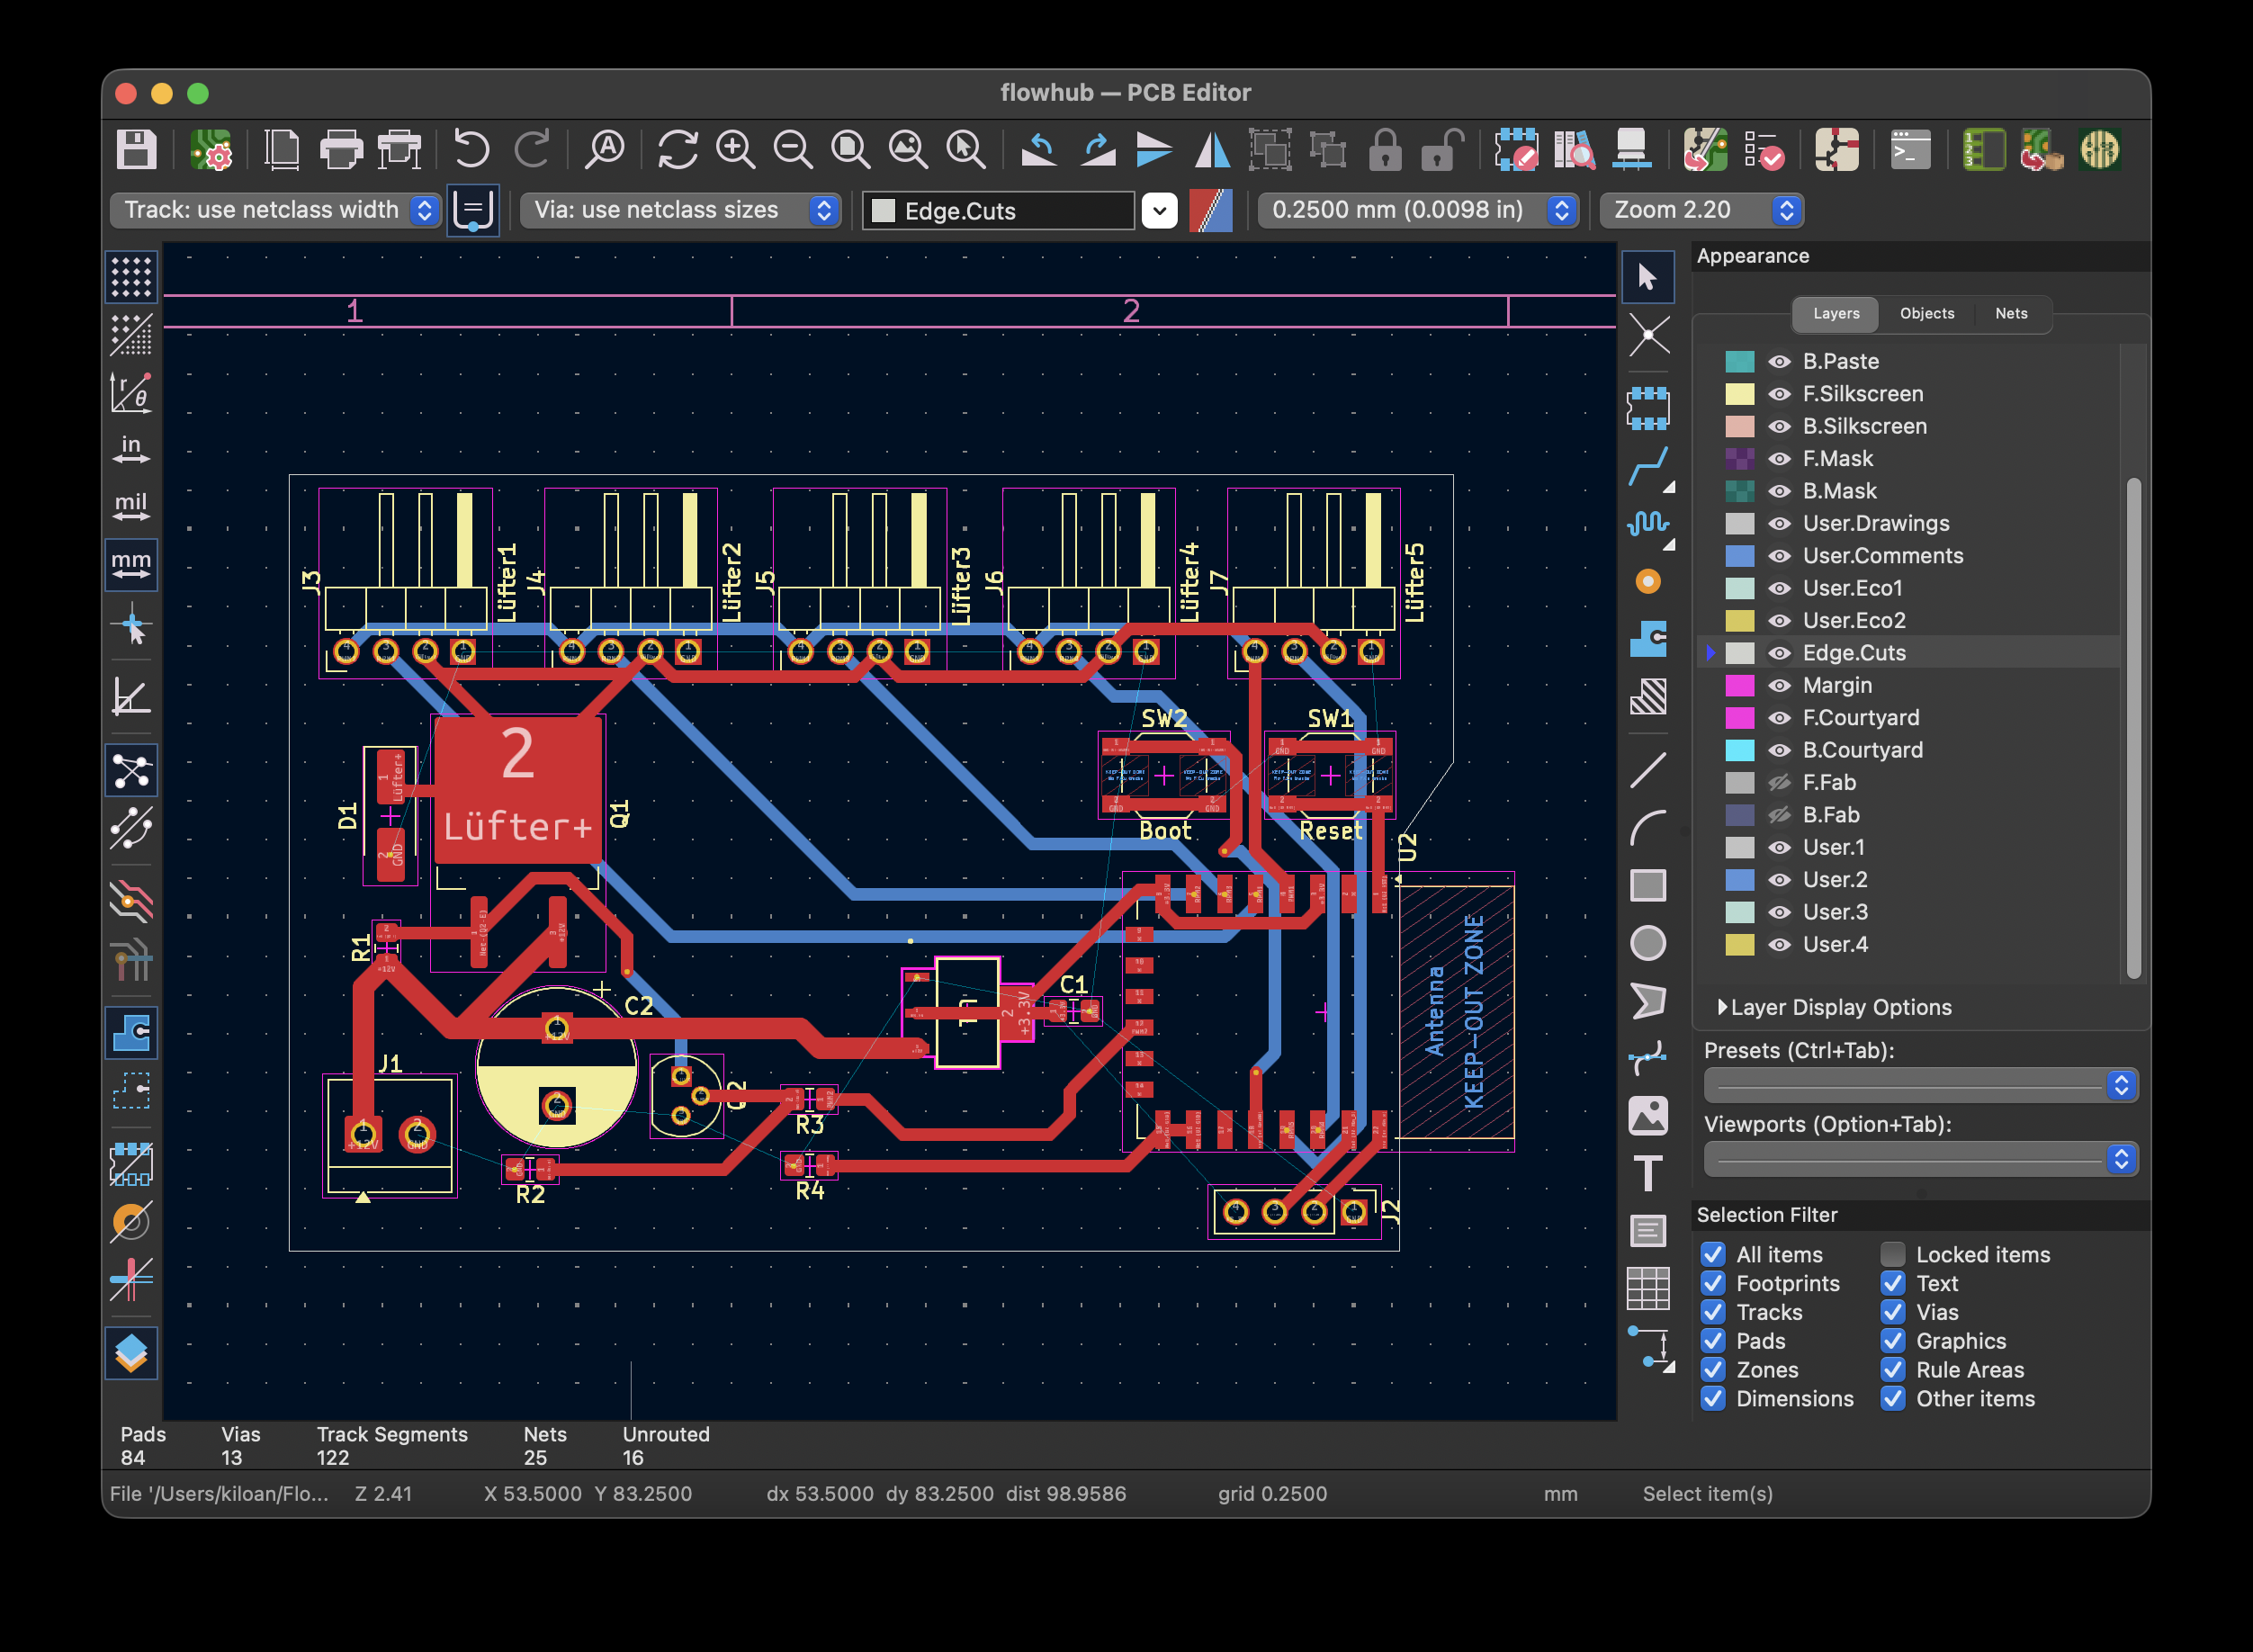Click the Undo arrow icon
Screen dimensions: 2253x1652
pyautogui.click(x=471, y=150)
